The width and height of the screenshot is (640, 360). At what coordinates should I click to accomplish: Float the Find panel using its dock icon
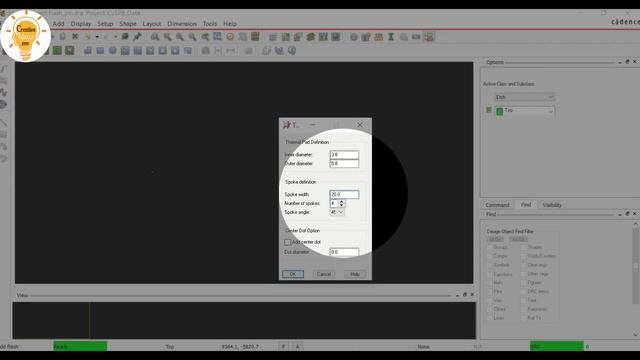627,214
